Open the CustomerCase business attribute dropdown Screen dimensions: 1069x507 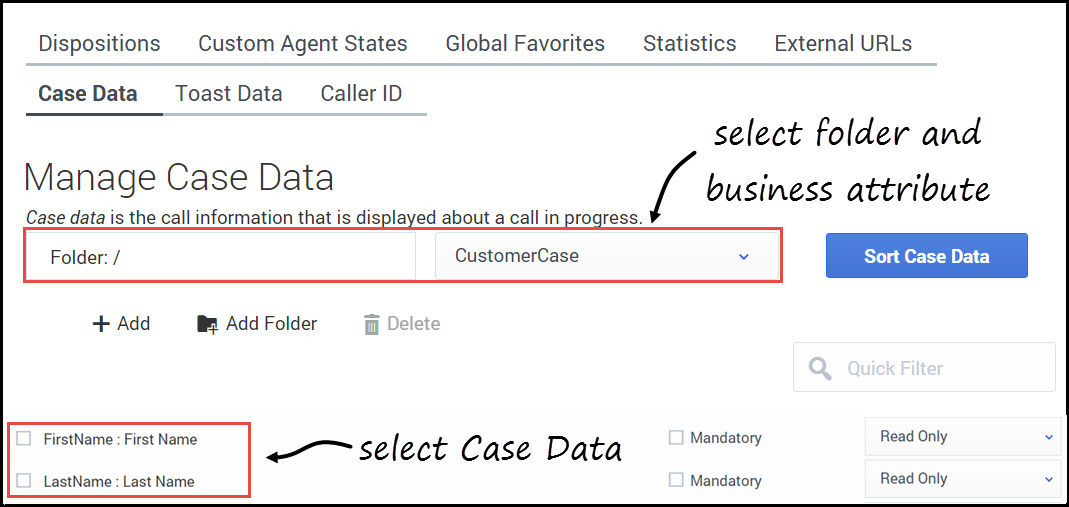[606, 256]
